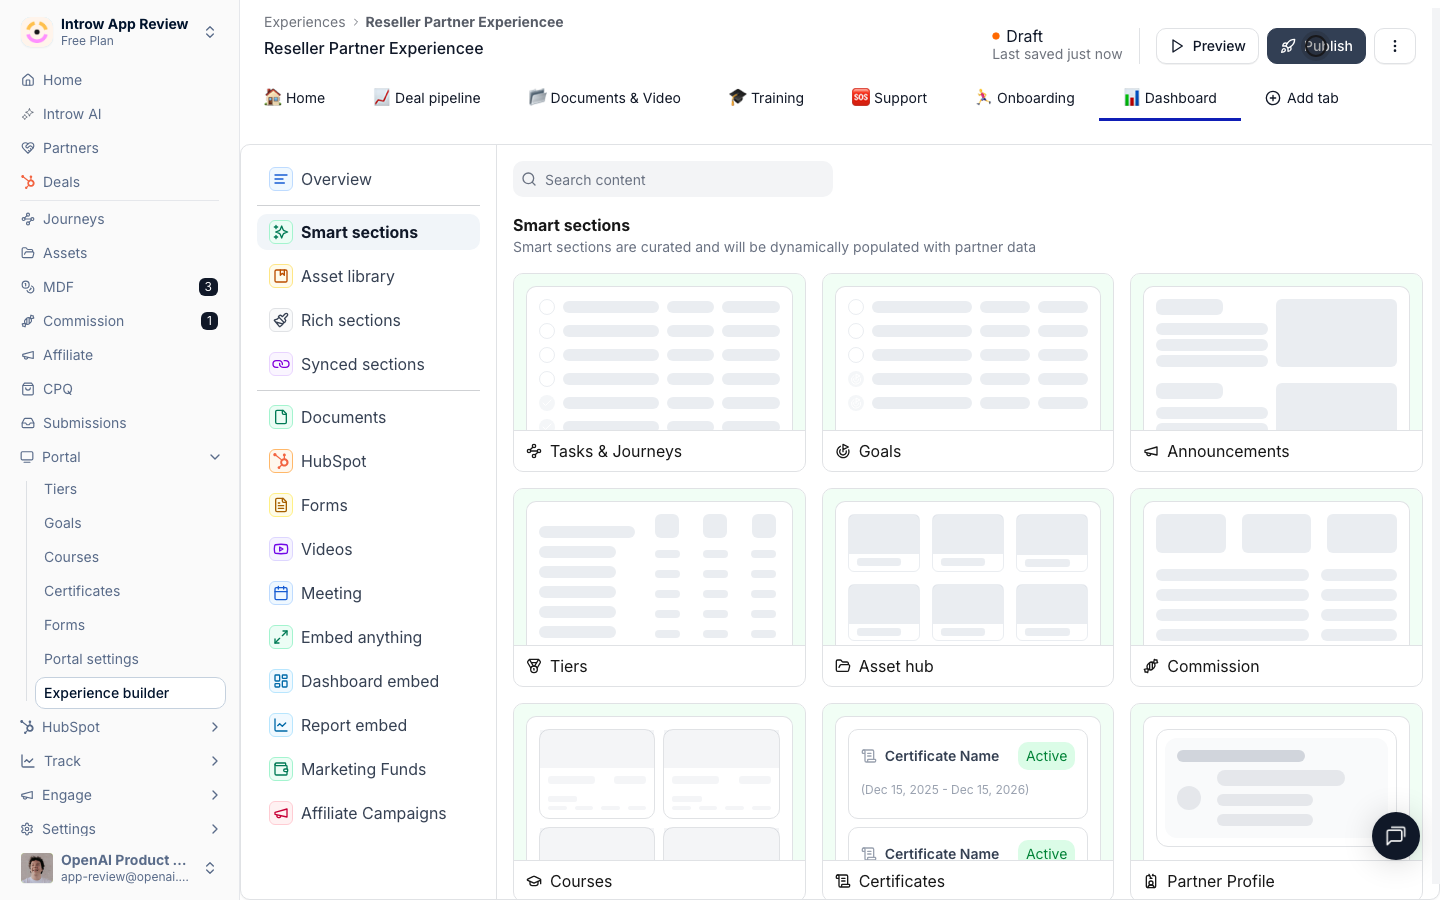Open Synced sections in the content list
The height and width of the screenshot is (900, 1440).
click(368, 364)
